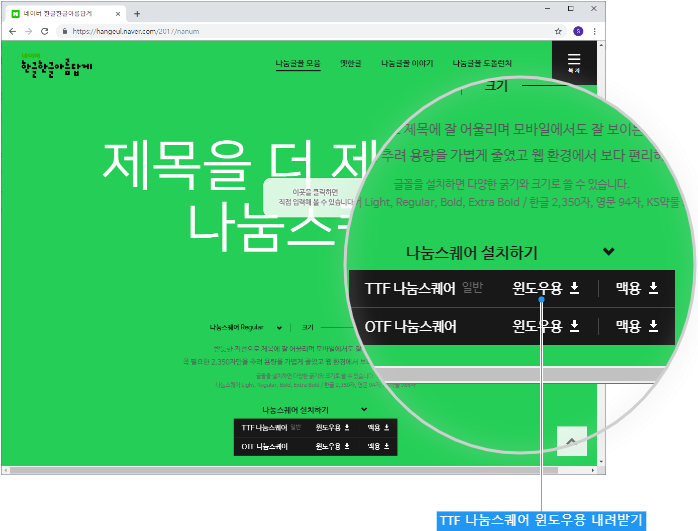Click magnified OTF 나눔스퀘어 맥용 download
This screenshot has width=698, height=531.
(637, 326)
